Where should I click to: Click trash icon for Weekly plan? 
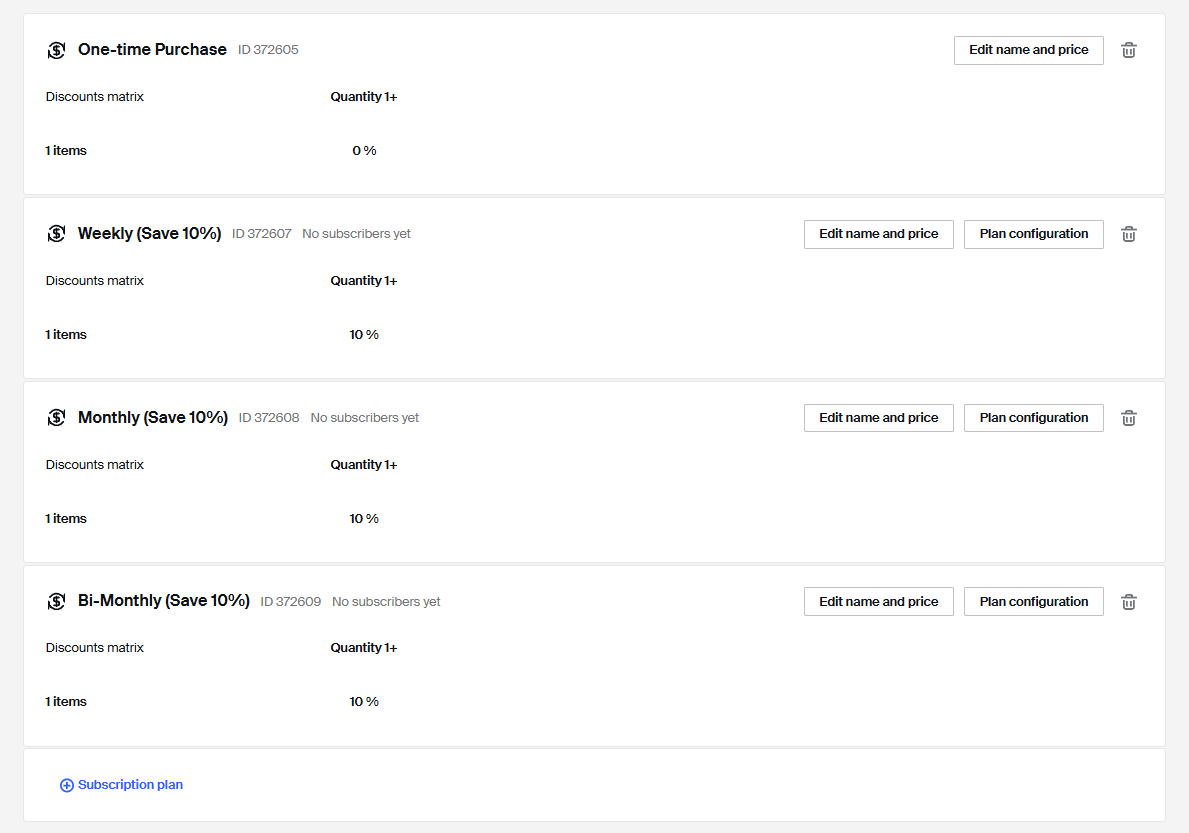[1129, 234]
